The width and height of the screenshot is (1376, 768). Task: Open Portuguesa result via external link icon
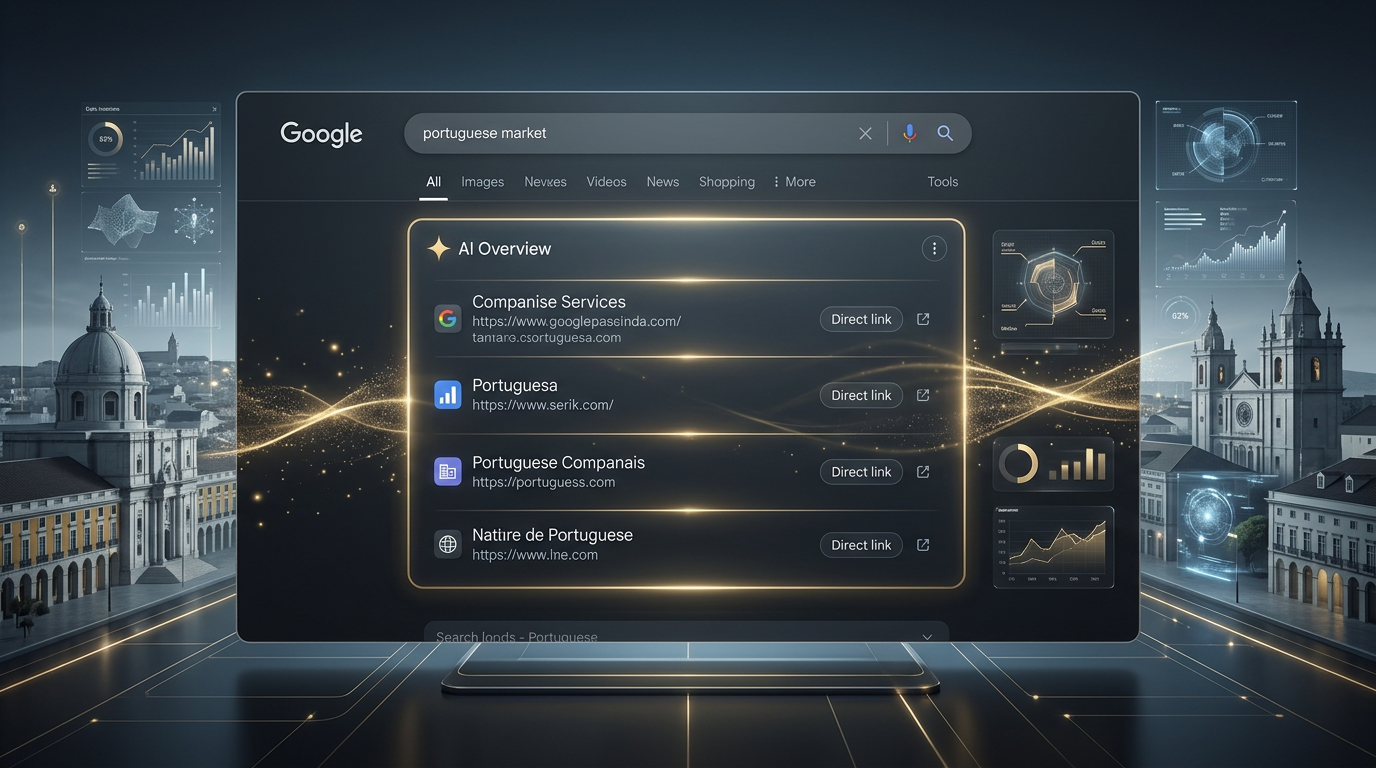pyautogui.click(x=923, y=395)
